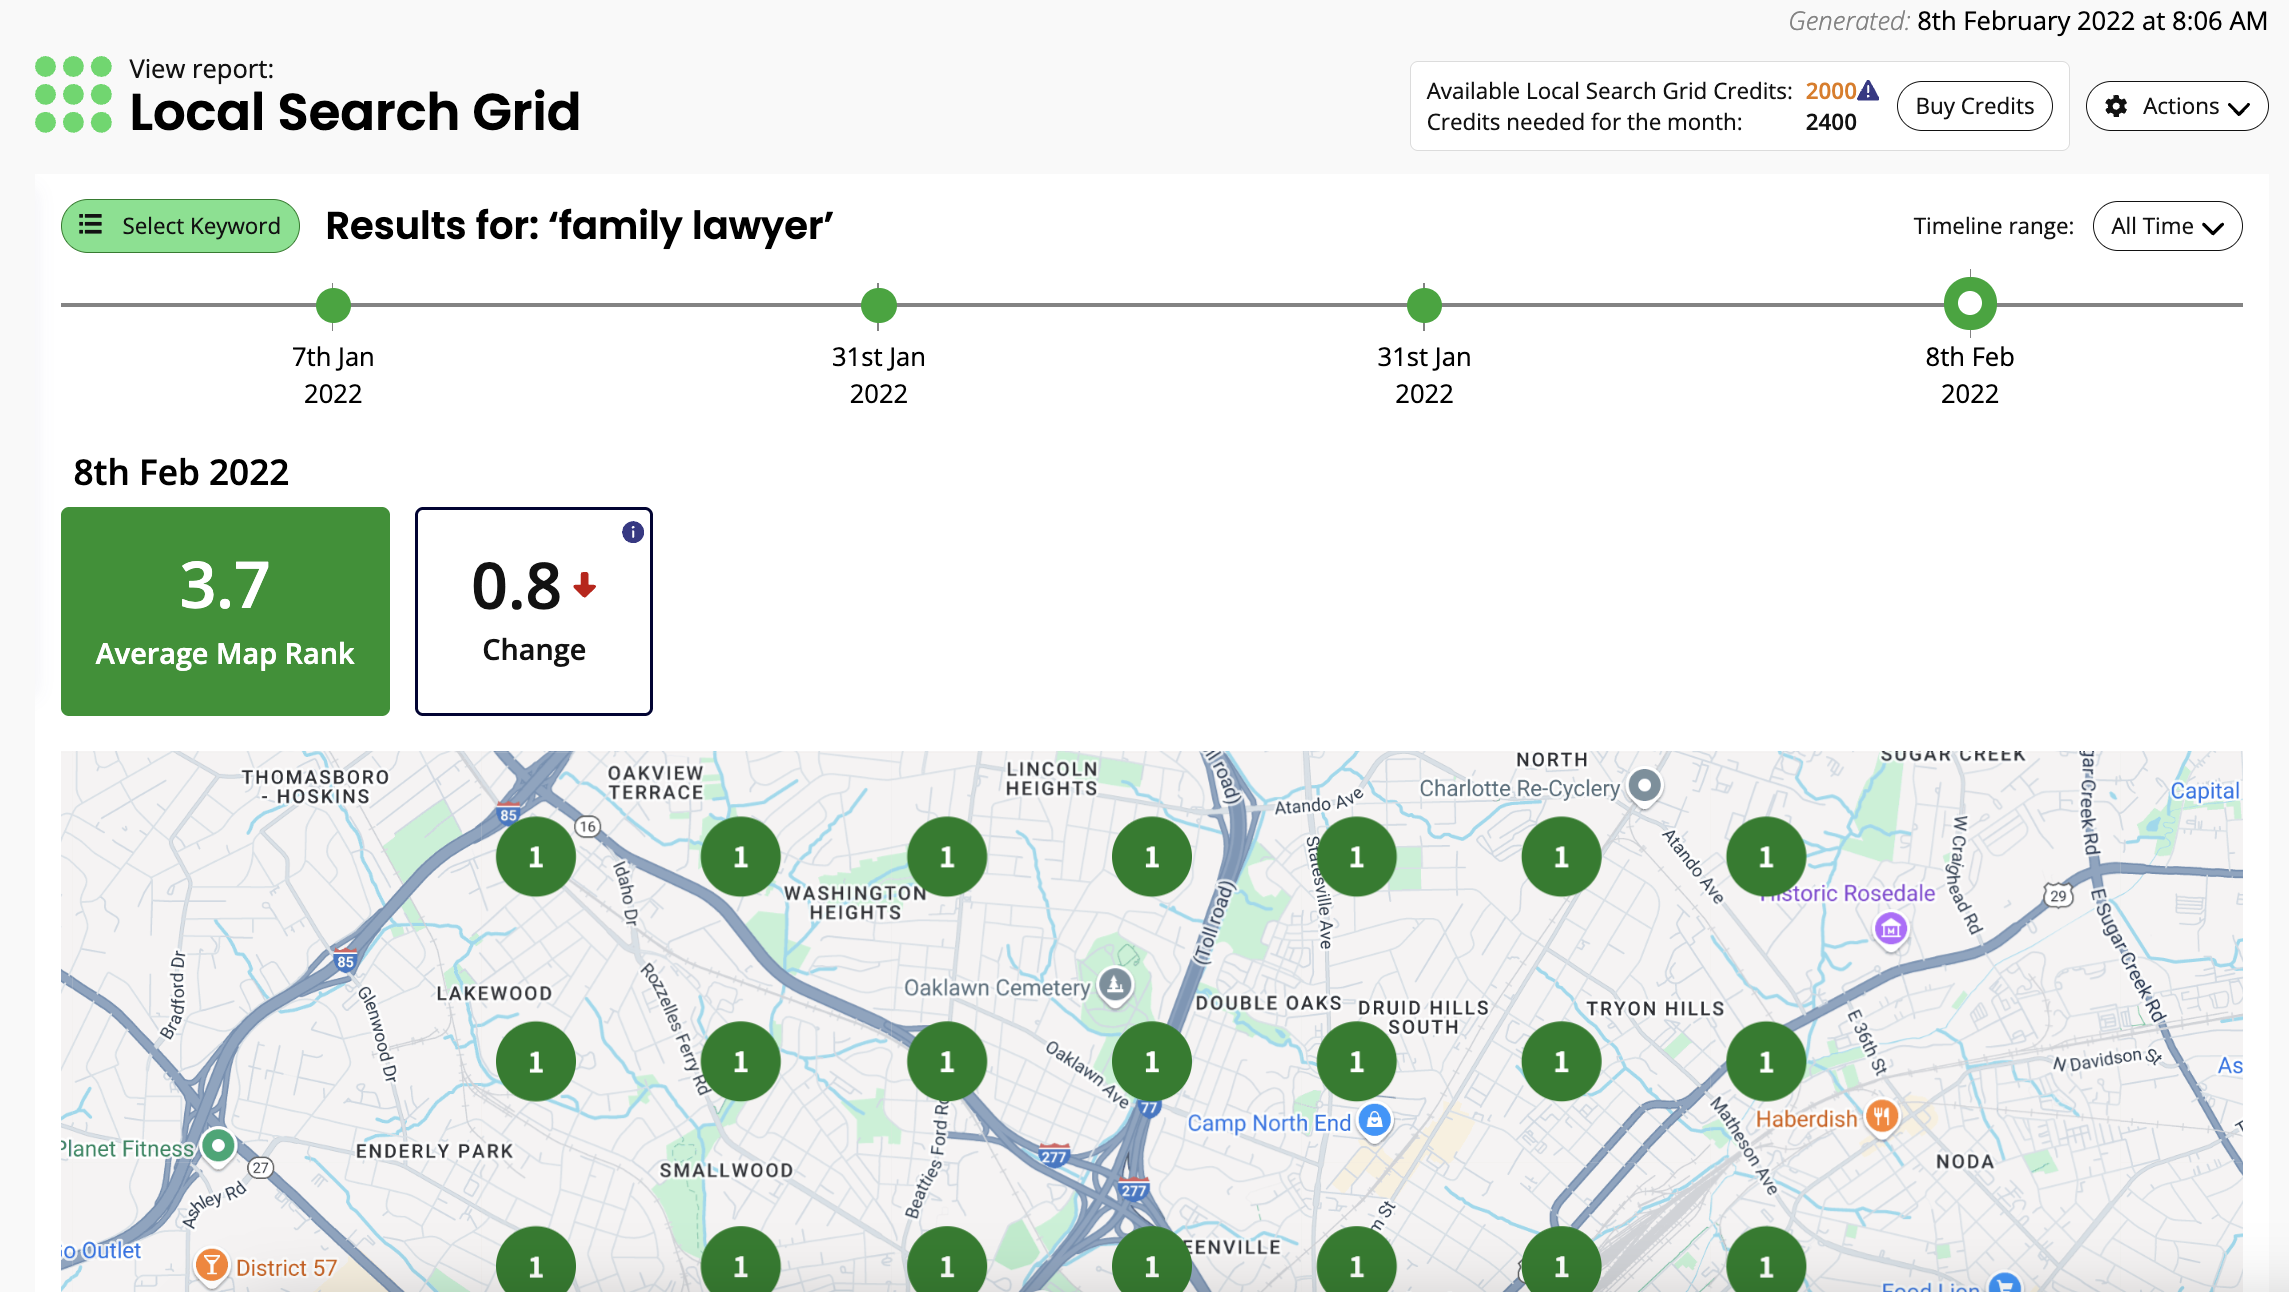Viewport: 2289px width, 1292px height.
Task: Click rank 1 marker near Historic Rosedale
Action: (x=1766, y=857)
